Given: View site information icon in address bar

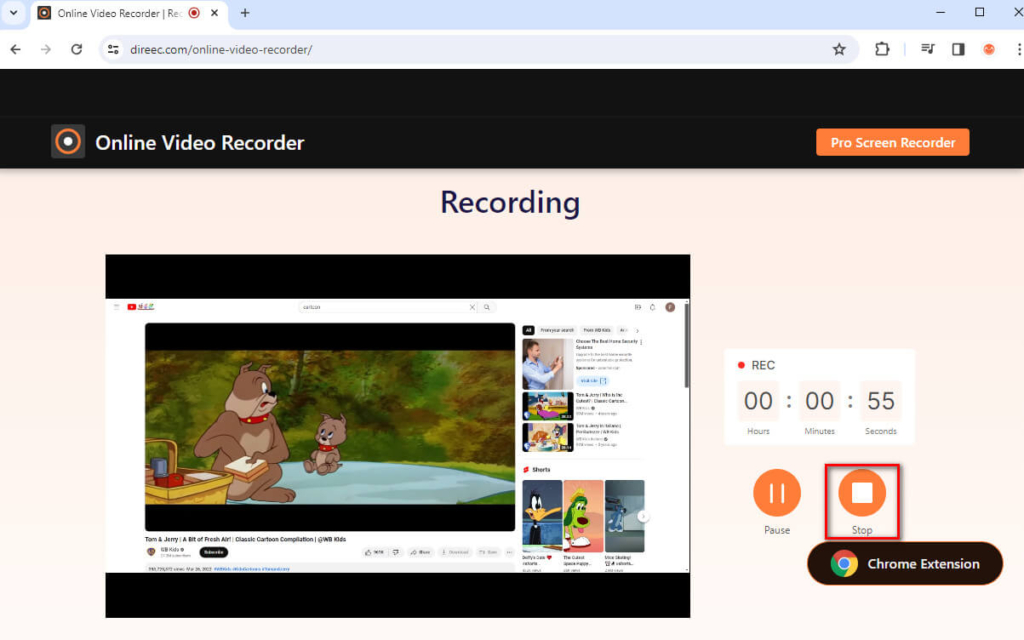Looking at the screenshot, I should pos(113,49).
